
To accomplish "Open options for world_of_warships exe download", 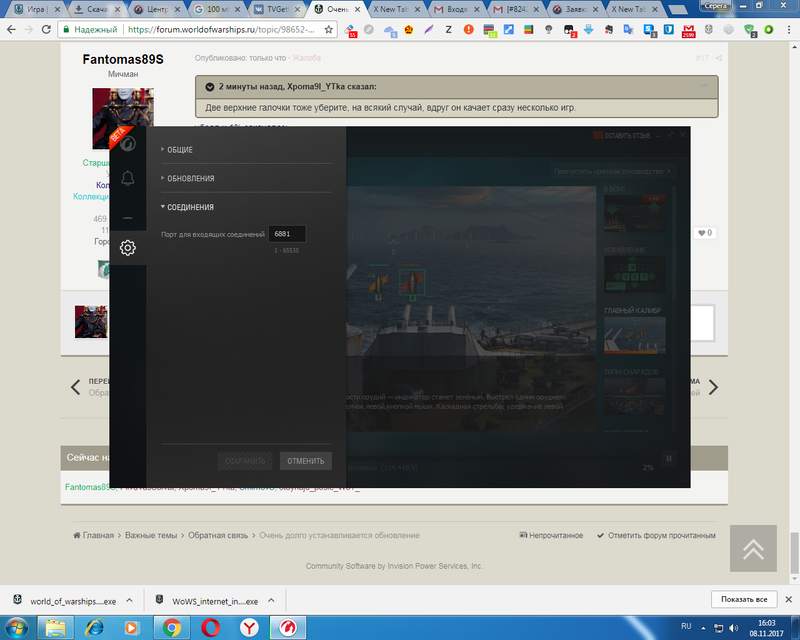I will 130,600.
